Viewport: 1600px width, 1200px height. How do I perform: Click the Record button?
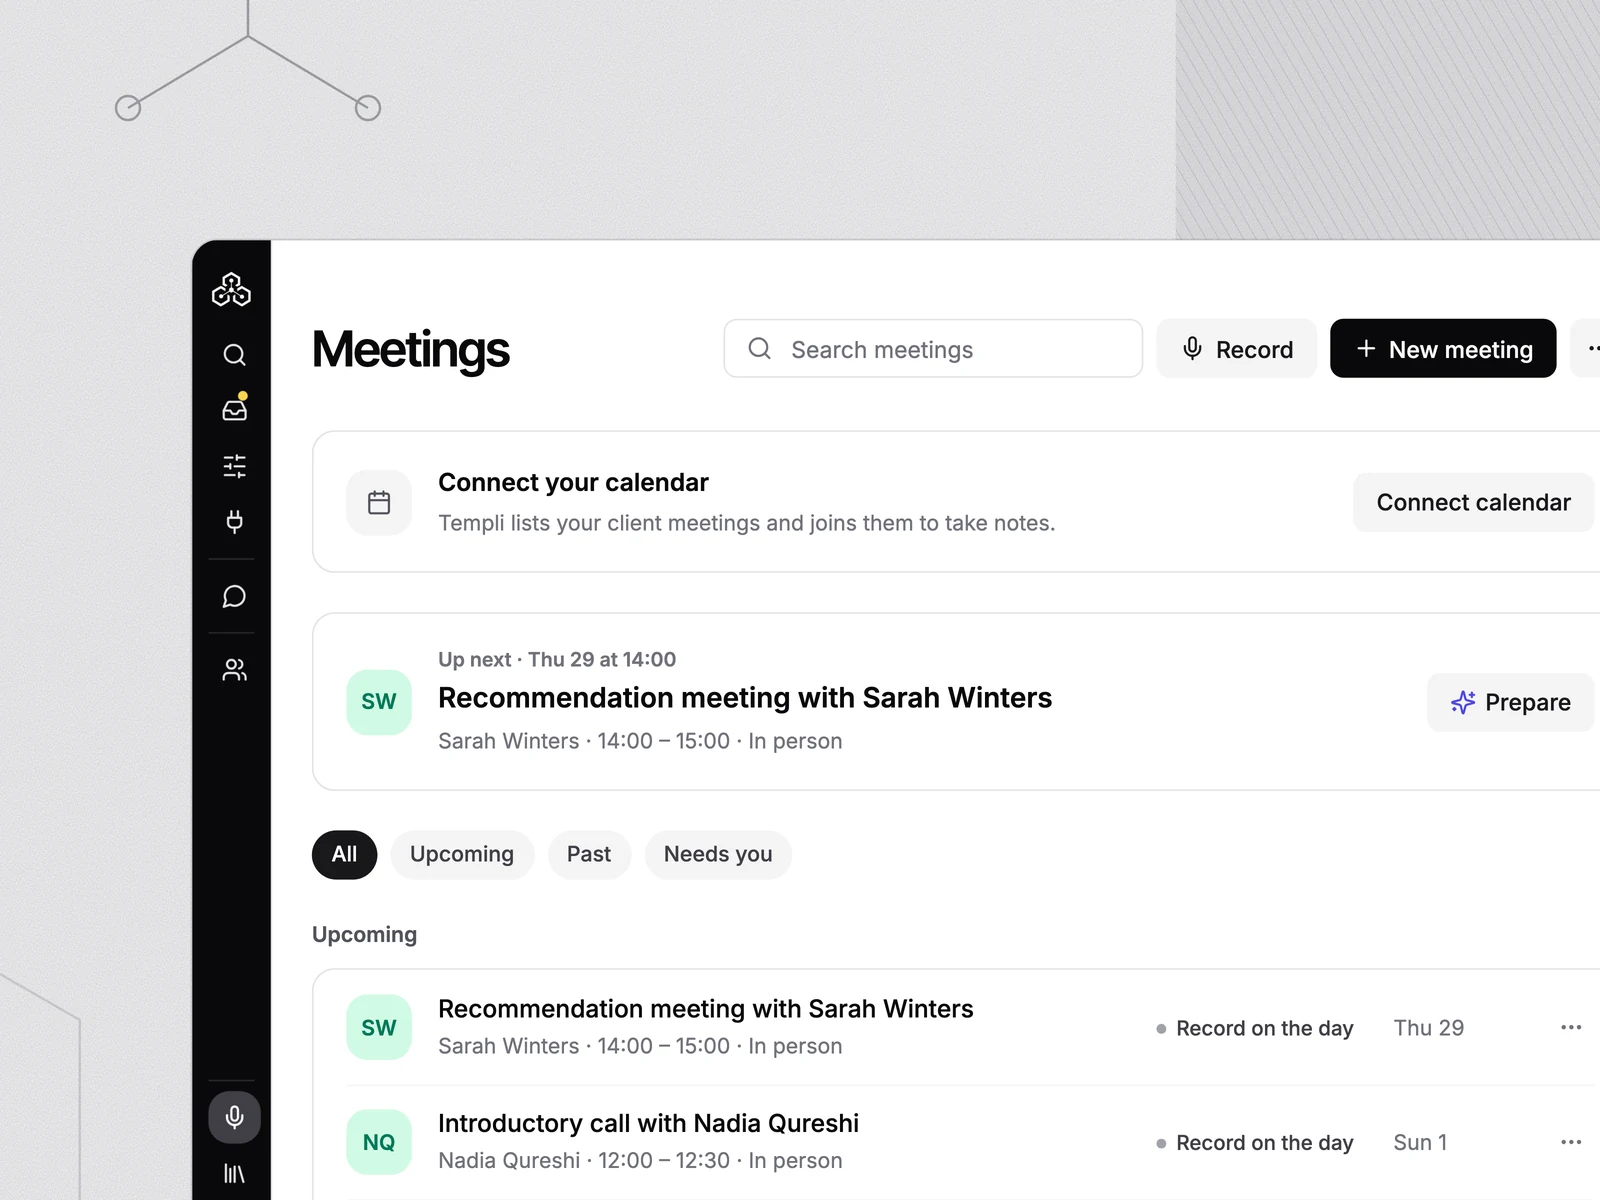point(1236,349)
